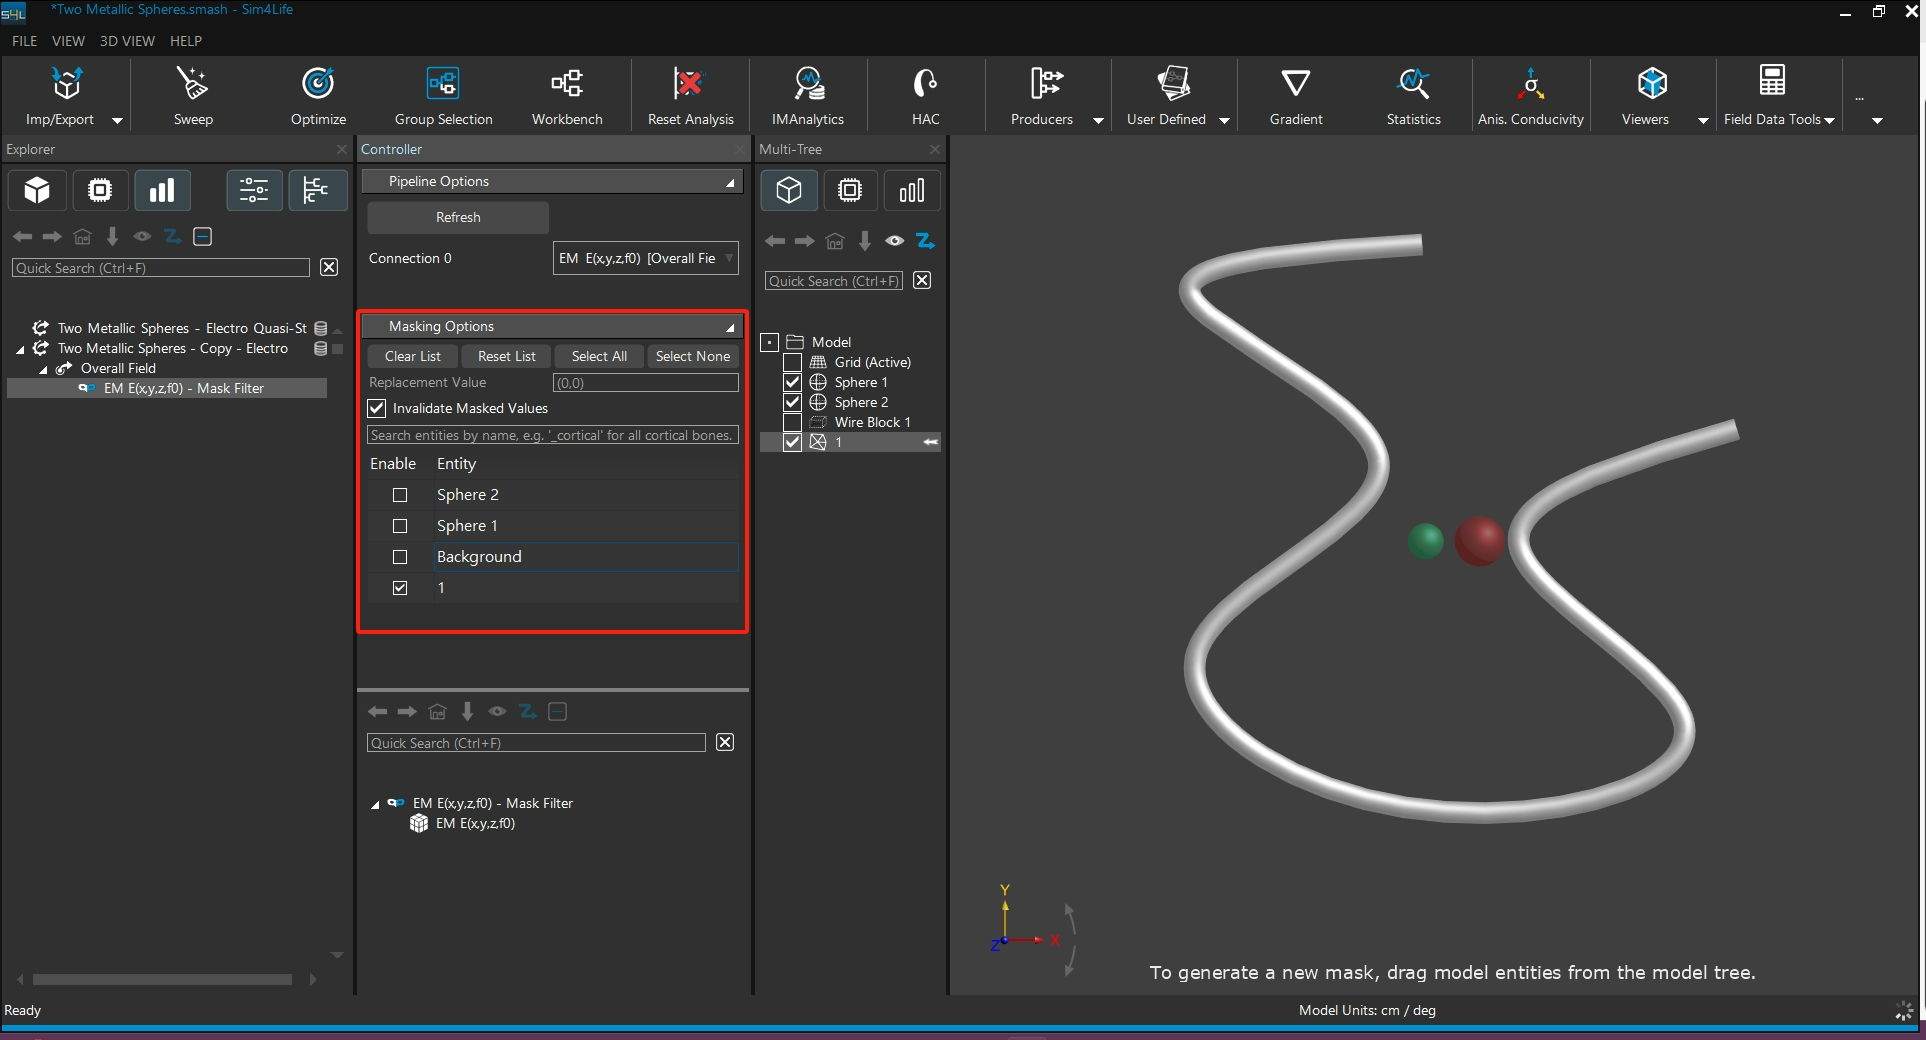Click the Select All button
Image resolution: width=1926 pixels, height=1040 pixels.
pos(599,356)
